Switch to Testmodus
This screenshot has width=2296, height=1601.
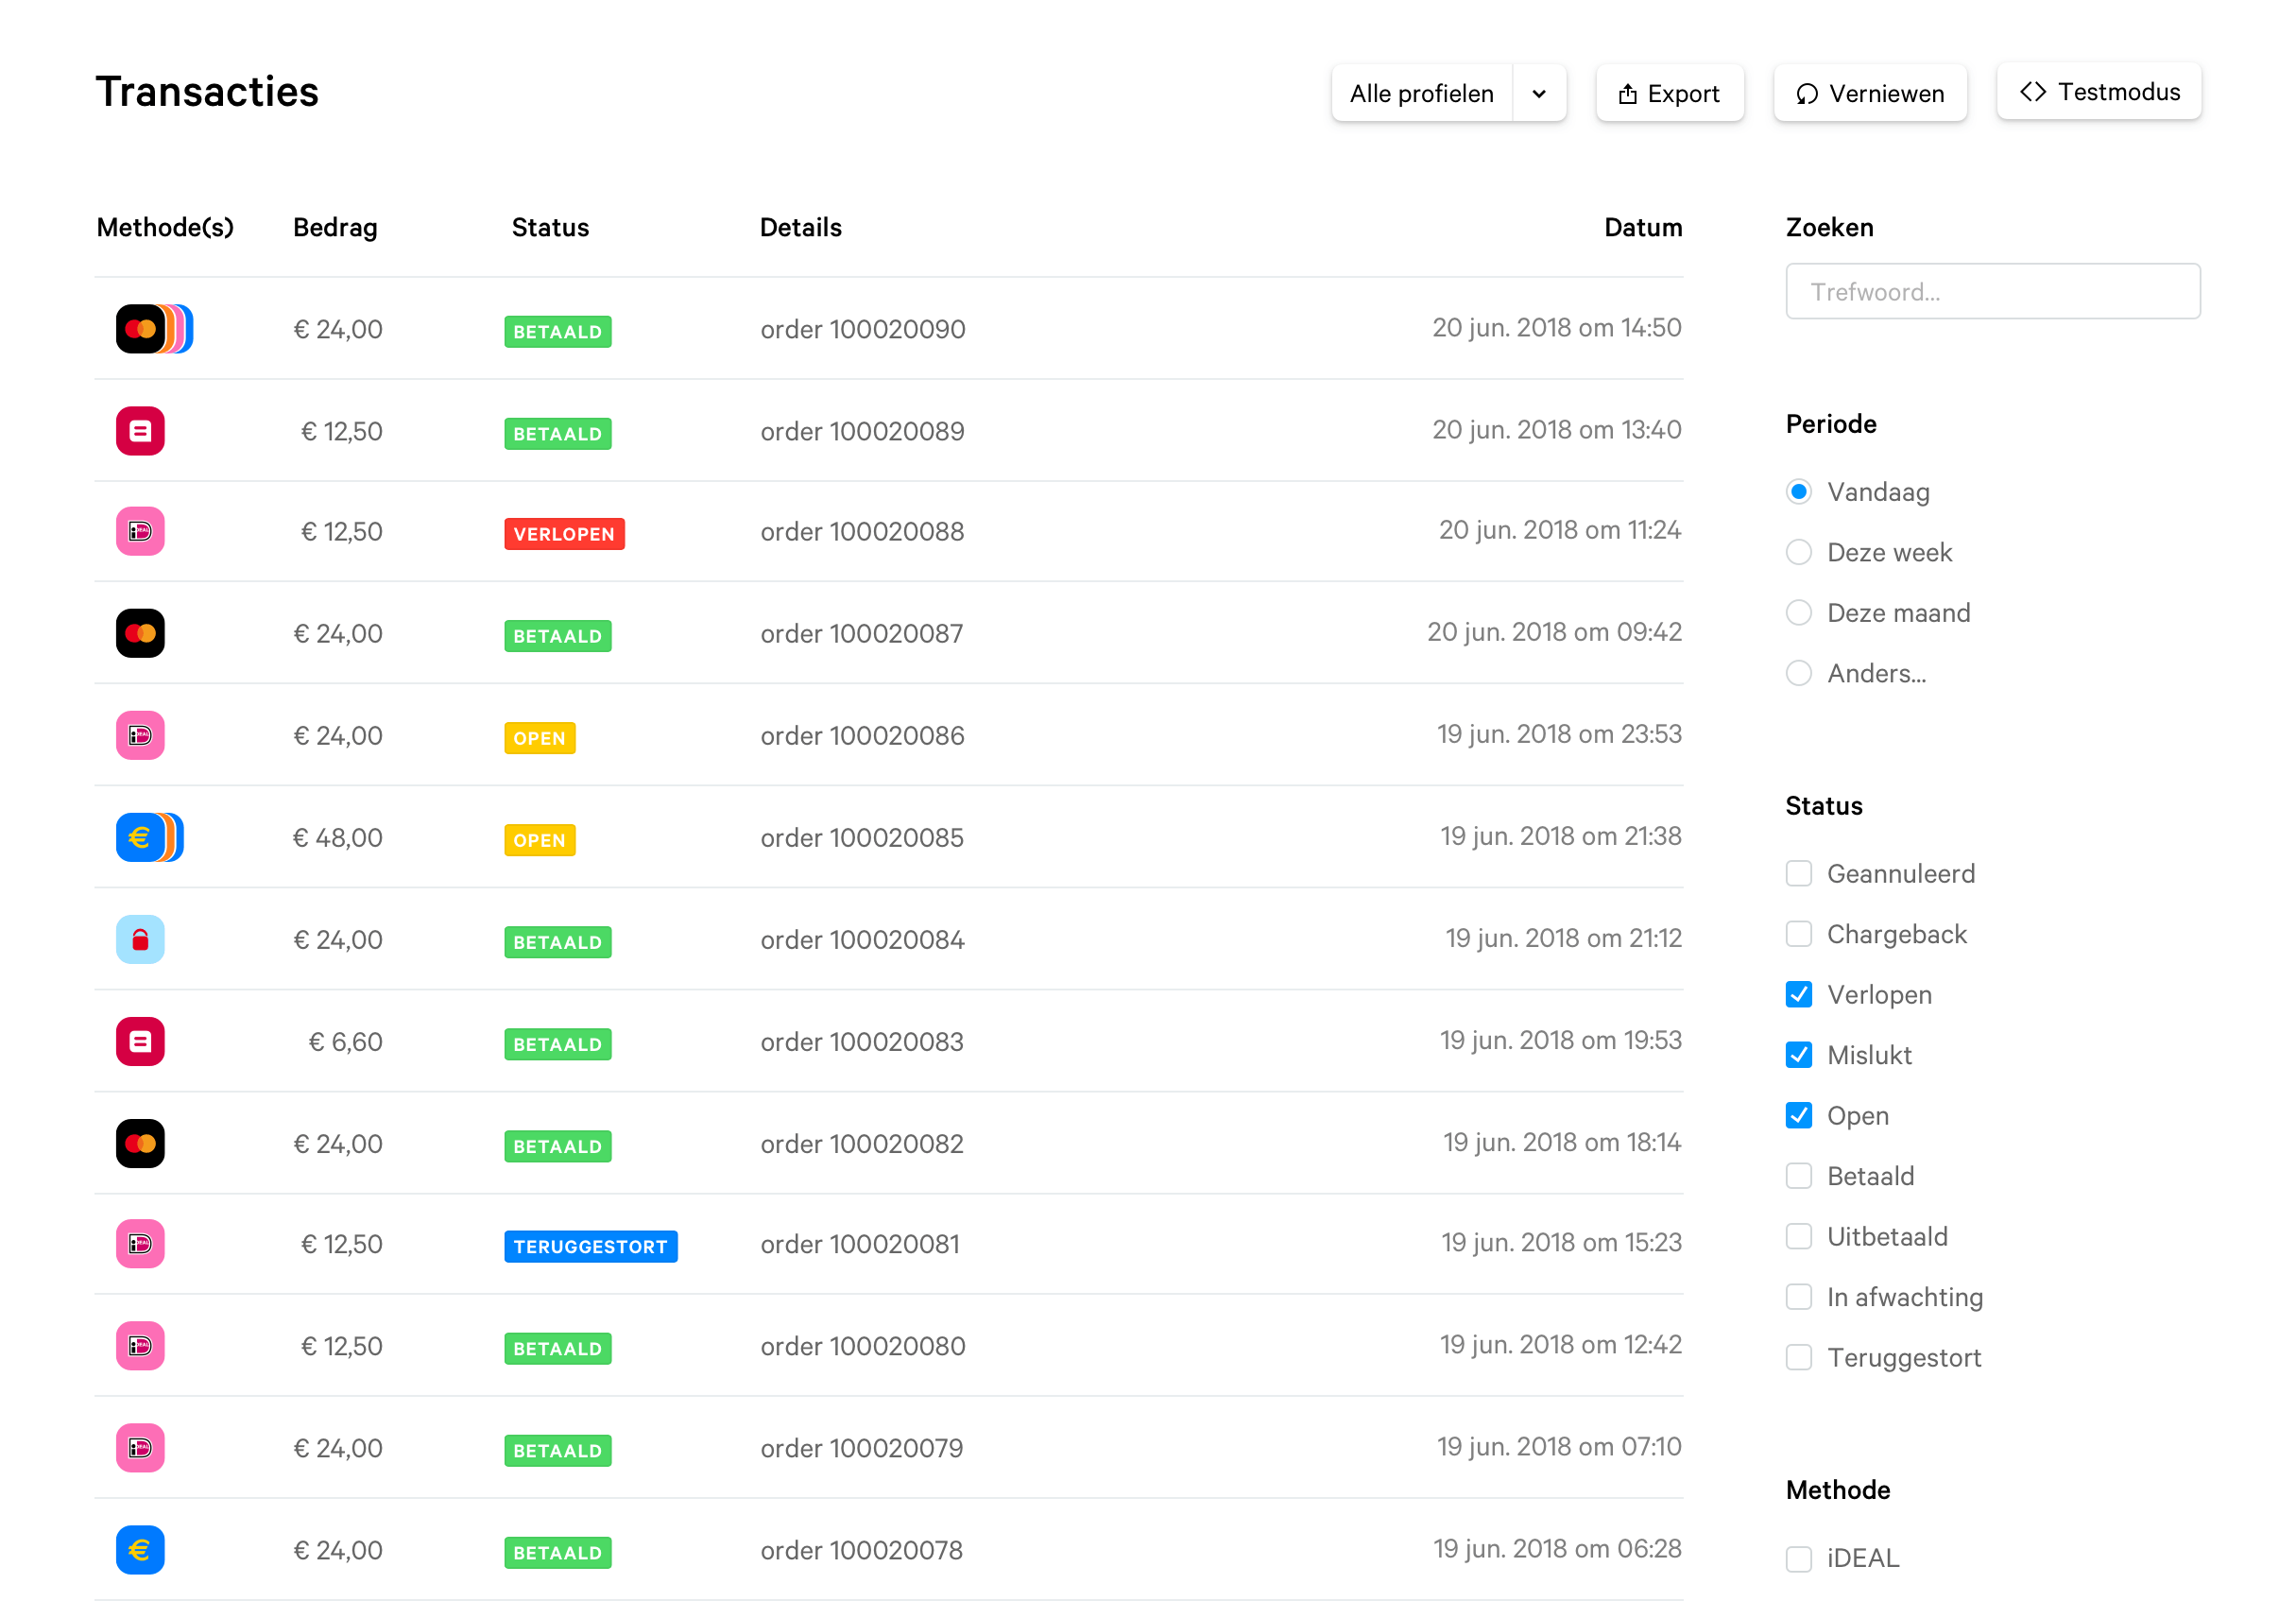(x=2098, y=91)
